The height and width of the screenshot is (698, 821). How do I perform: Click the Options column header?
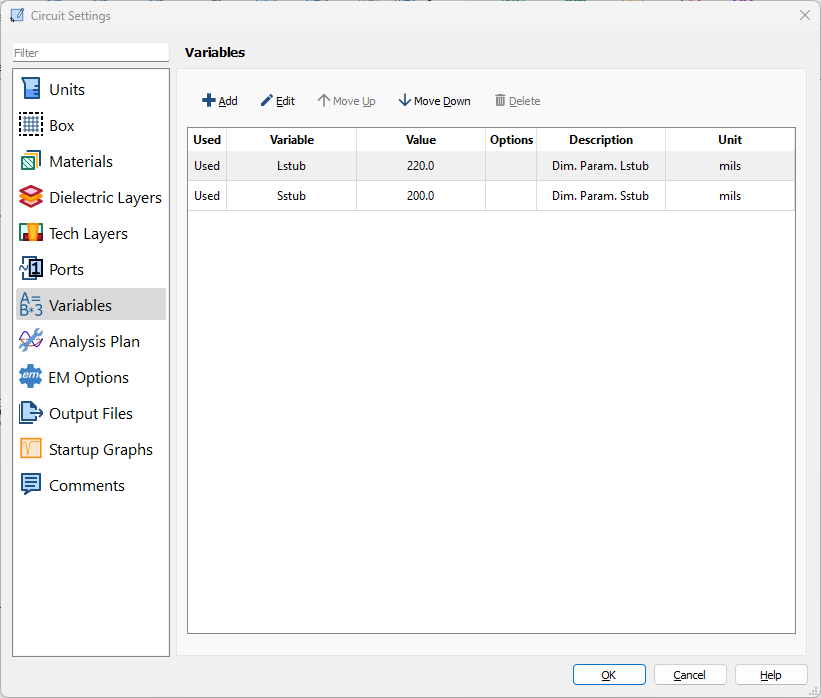click(511, 140)
